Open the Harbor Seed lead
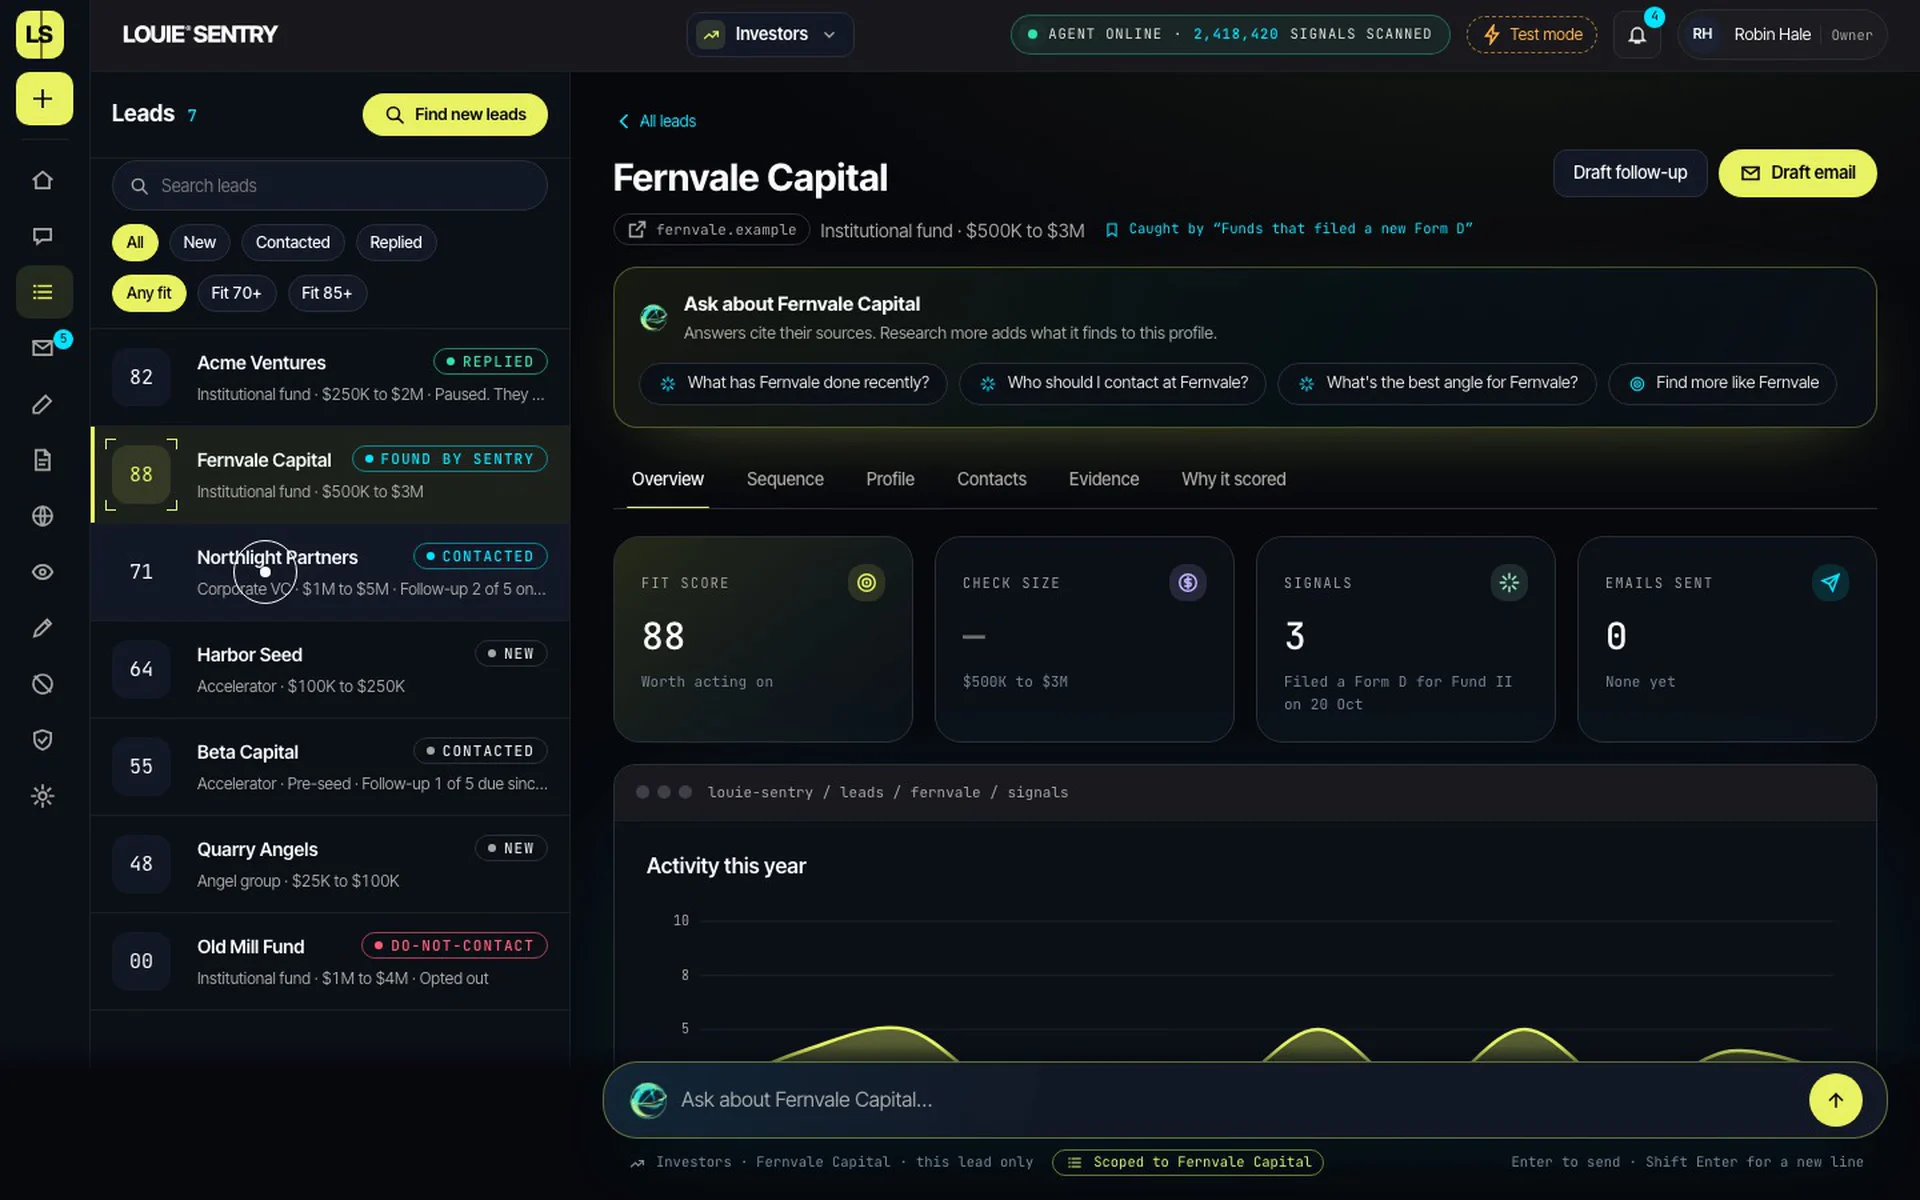1920x1200 pixels. (330, 670)
